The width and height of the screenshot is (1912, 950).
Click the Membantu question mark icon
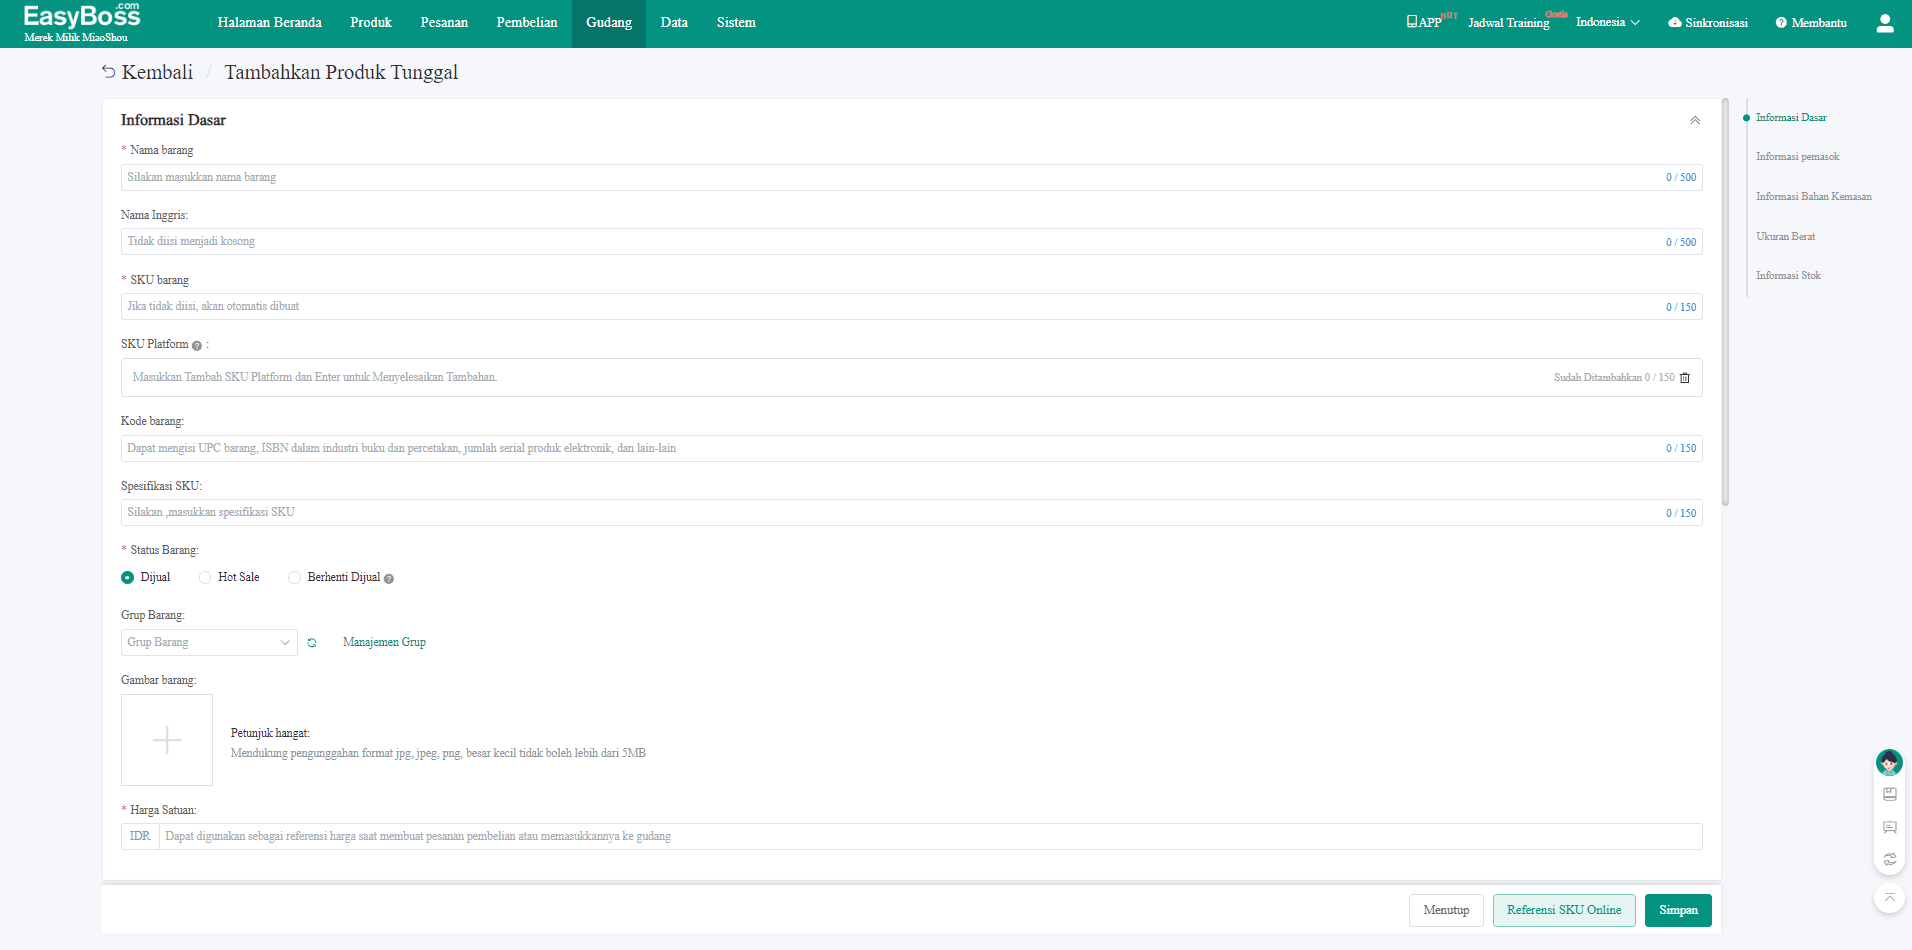1781,22
